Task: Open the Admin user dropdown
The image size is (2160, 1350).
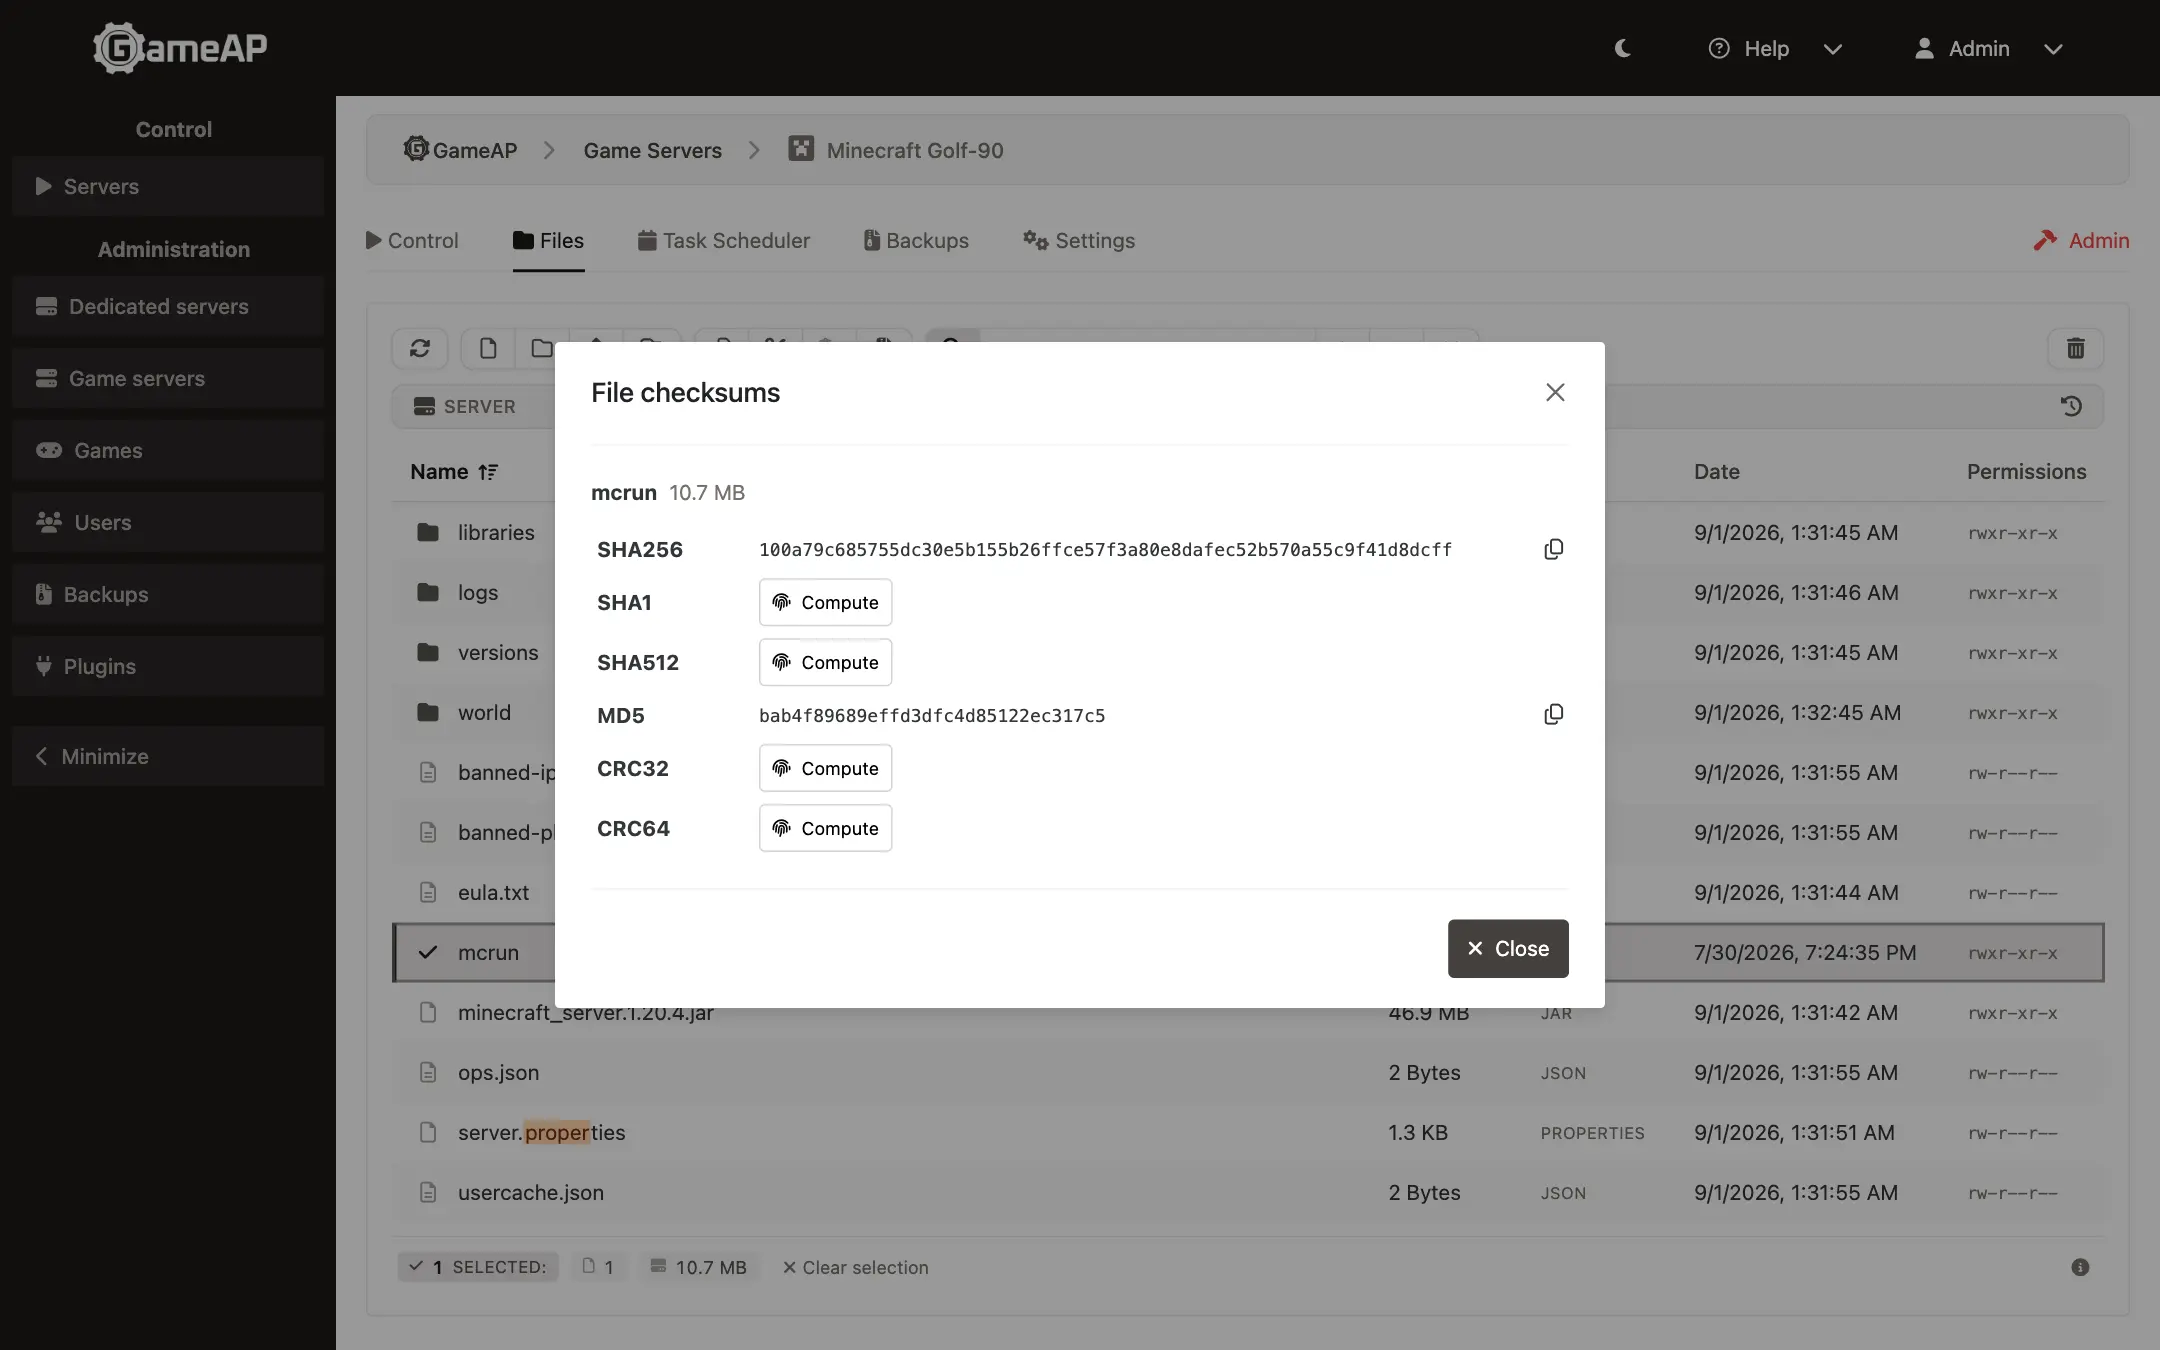Action: point(1988,48)
